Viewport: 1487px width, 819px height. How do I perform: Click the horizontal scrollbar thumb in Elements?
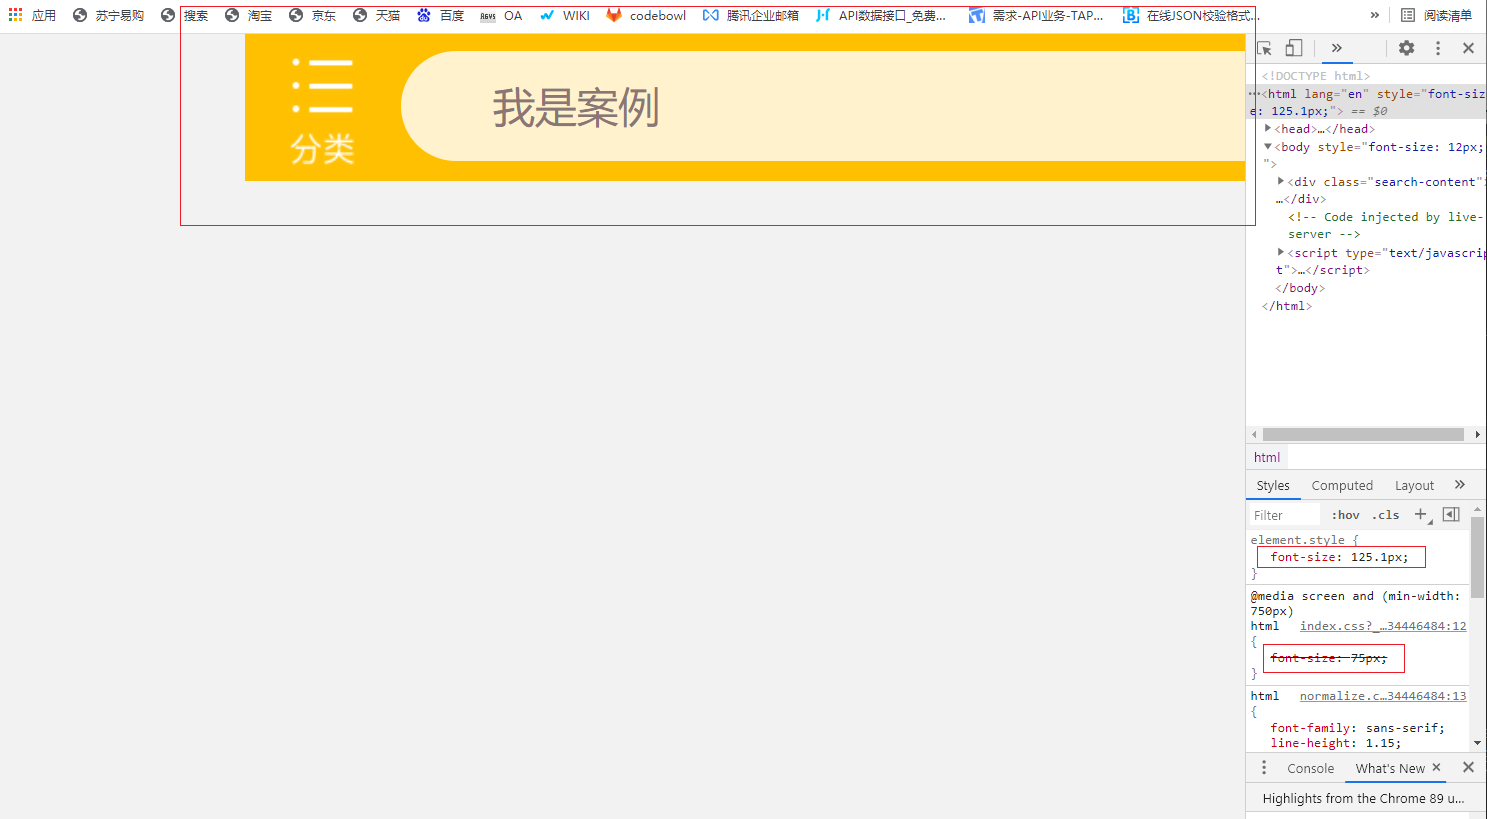(x=1363, y=435)
